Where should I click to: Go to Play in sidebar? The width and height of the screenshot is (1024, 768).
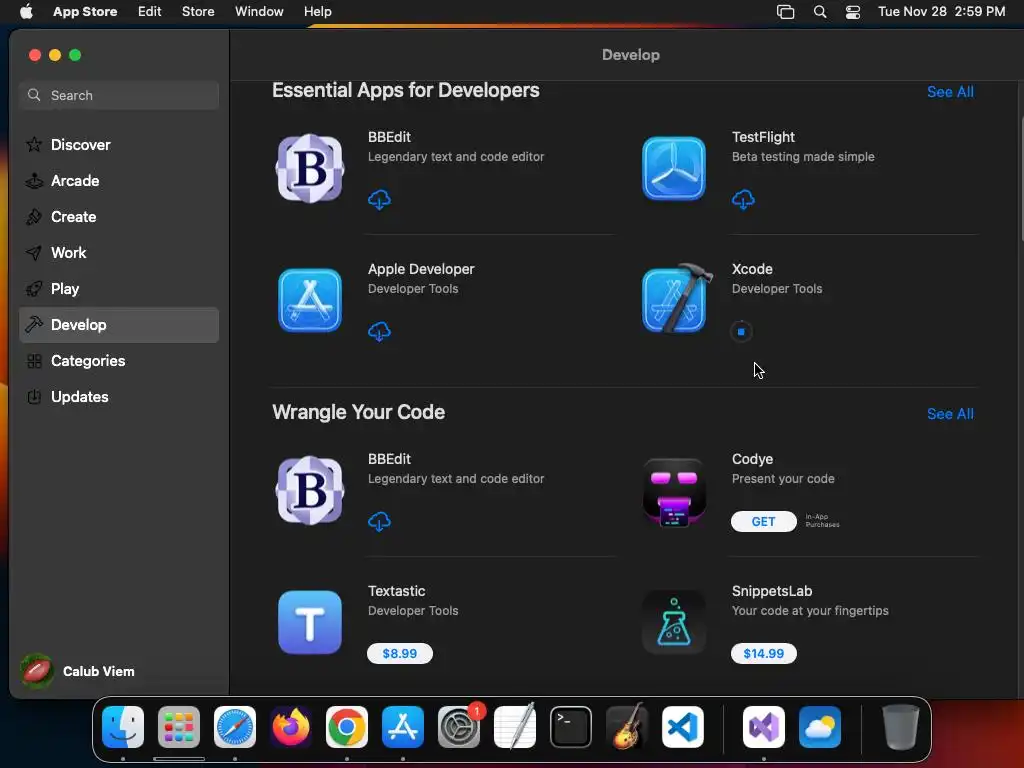[119, 289]
